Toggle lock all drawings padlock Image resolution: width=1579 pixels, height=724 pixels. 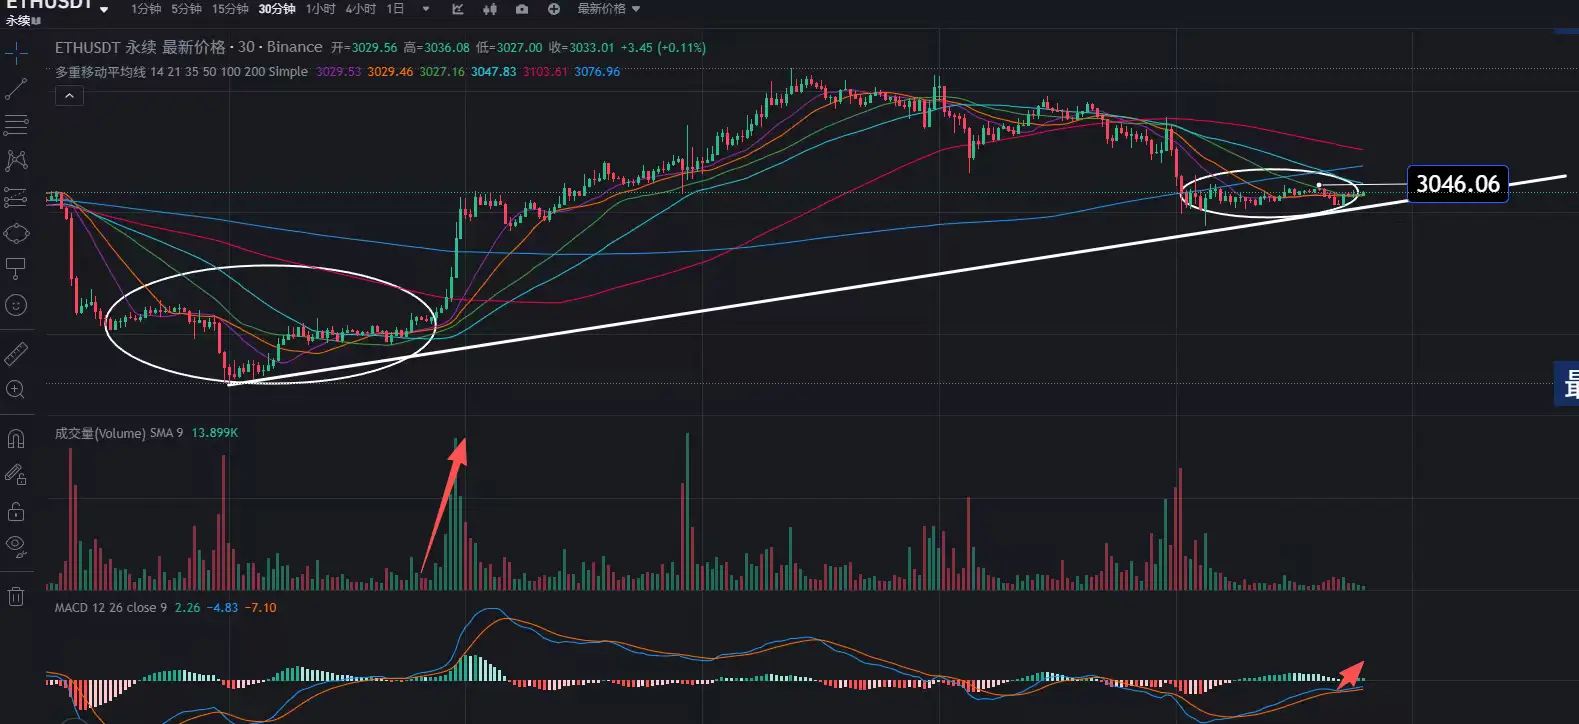point(16,511)
